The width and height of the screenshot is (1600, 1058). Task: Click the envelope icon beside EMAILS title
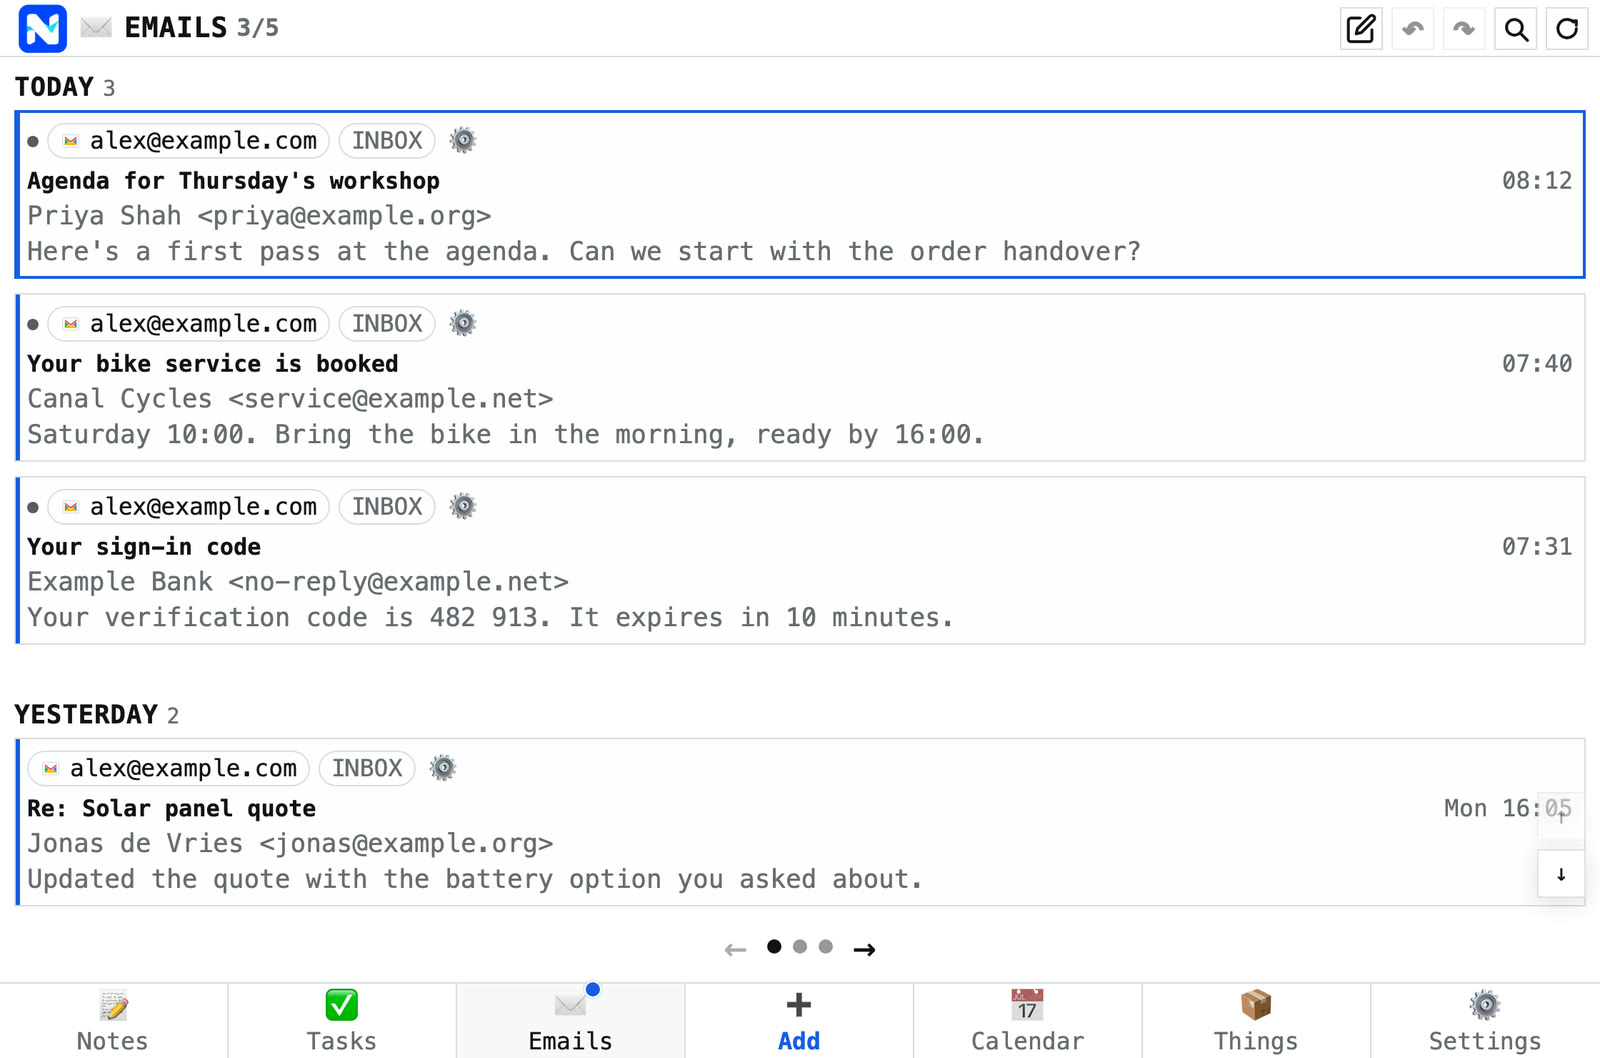pos(96,27)
